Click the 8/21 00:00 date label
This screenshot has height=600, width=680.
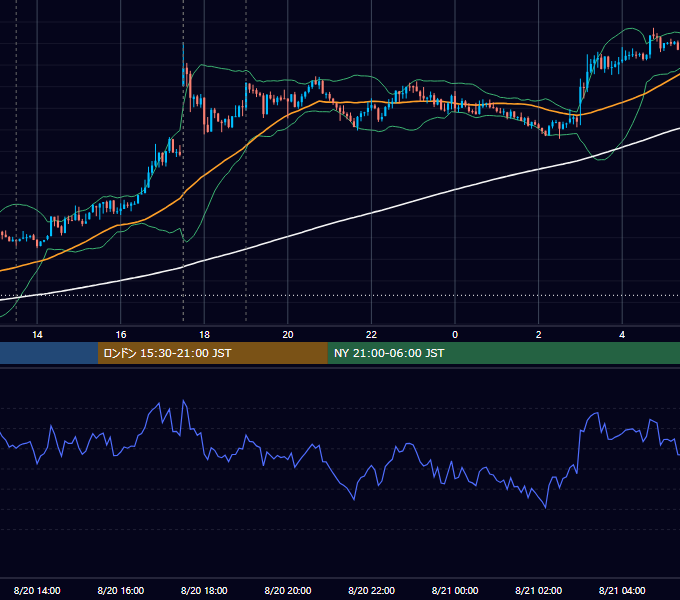[x=455, y=590]
